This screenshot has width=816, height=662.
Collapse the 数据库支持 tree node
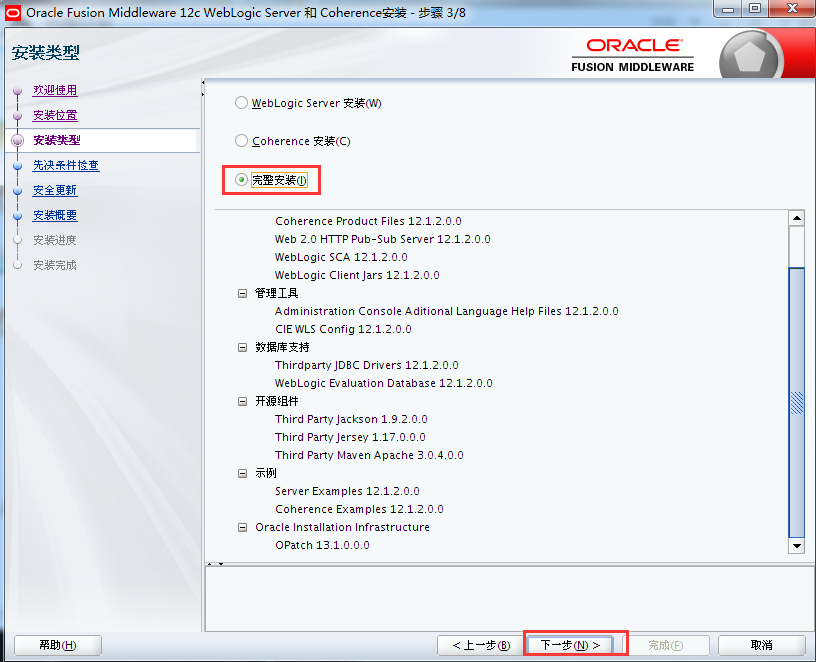[x=242, y=348]
